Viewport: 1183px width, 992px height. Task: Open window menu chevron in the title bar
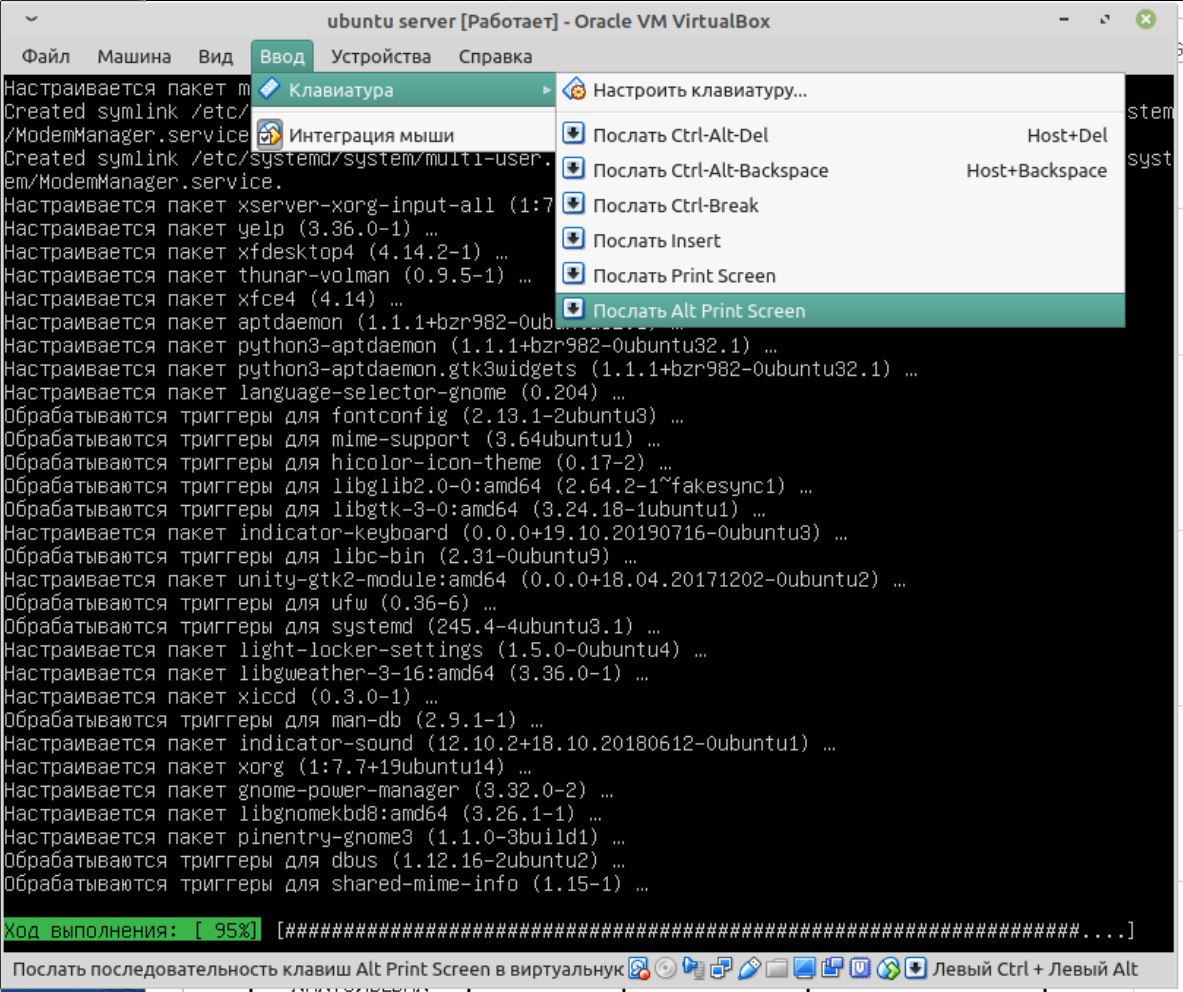[31, 19]
